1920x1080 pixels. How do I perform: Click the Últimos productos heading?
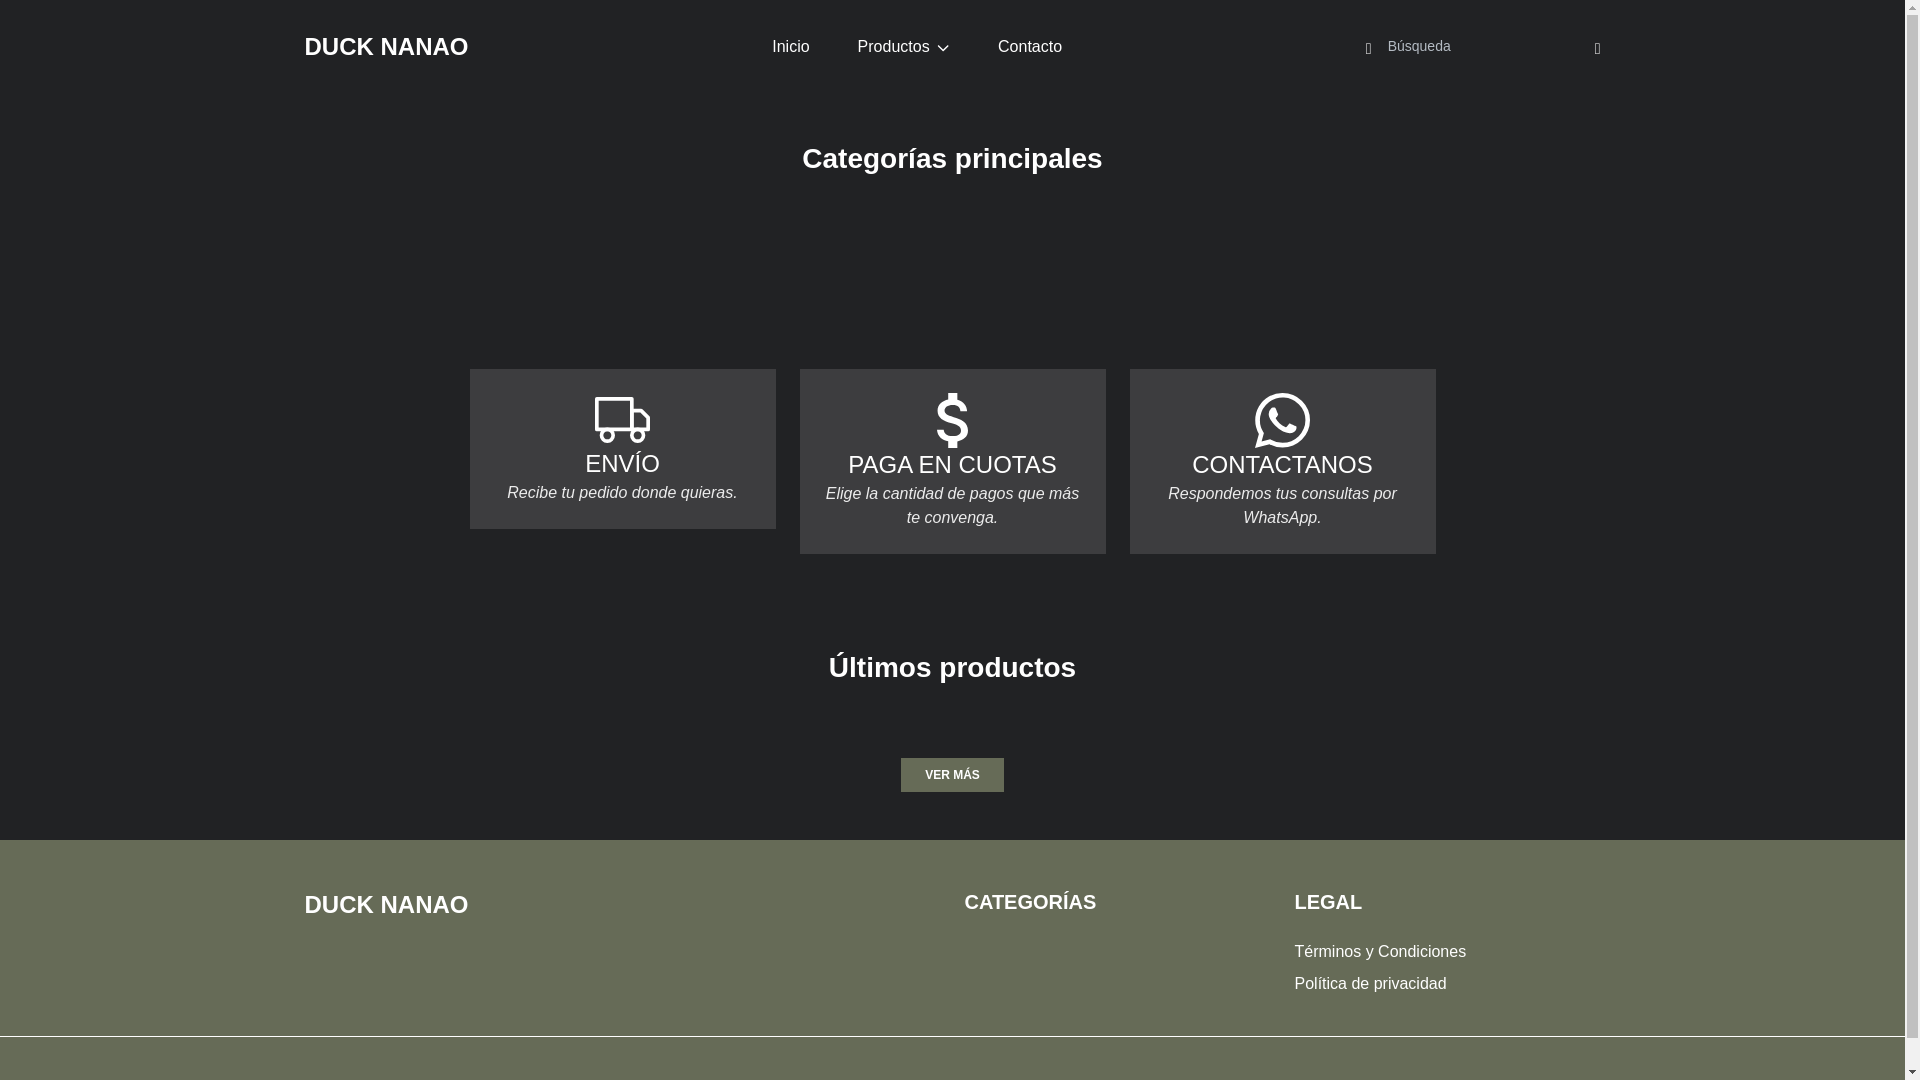click(952, 668)
